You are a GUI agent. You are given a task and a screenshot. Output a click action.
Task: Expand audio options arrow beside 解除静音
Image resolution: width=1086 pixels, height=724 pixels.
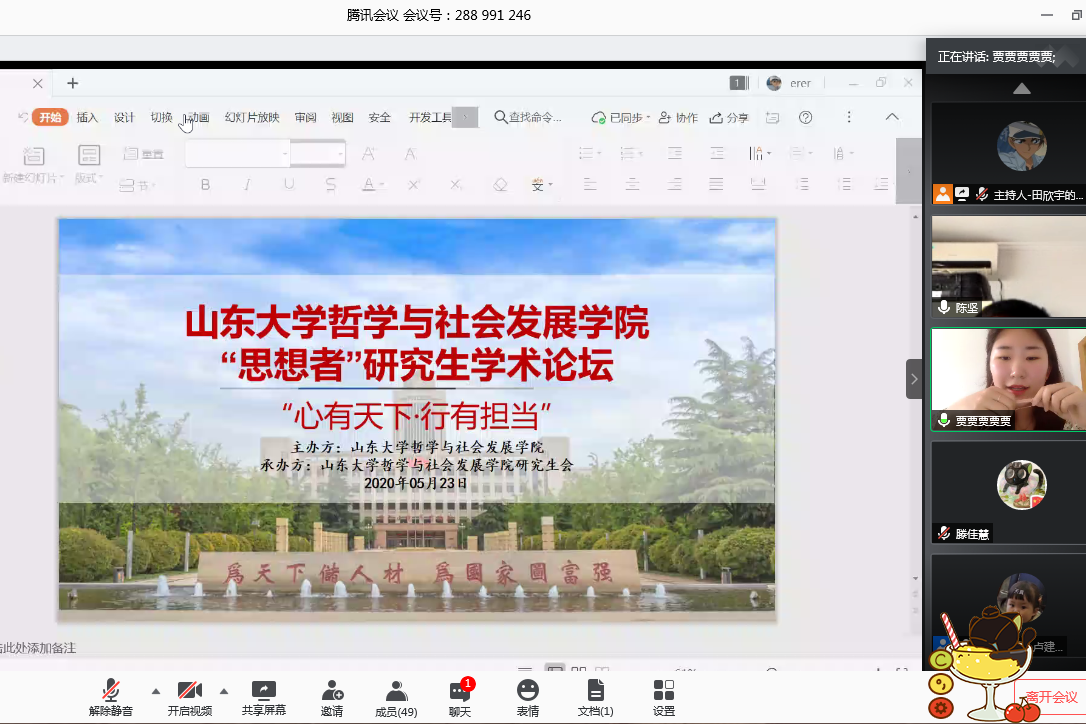tap(155, 691)
